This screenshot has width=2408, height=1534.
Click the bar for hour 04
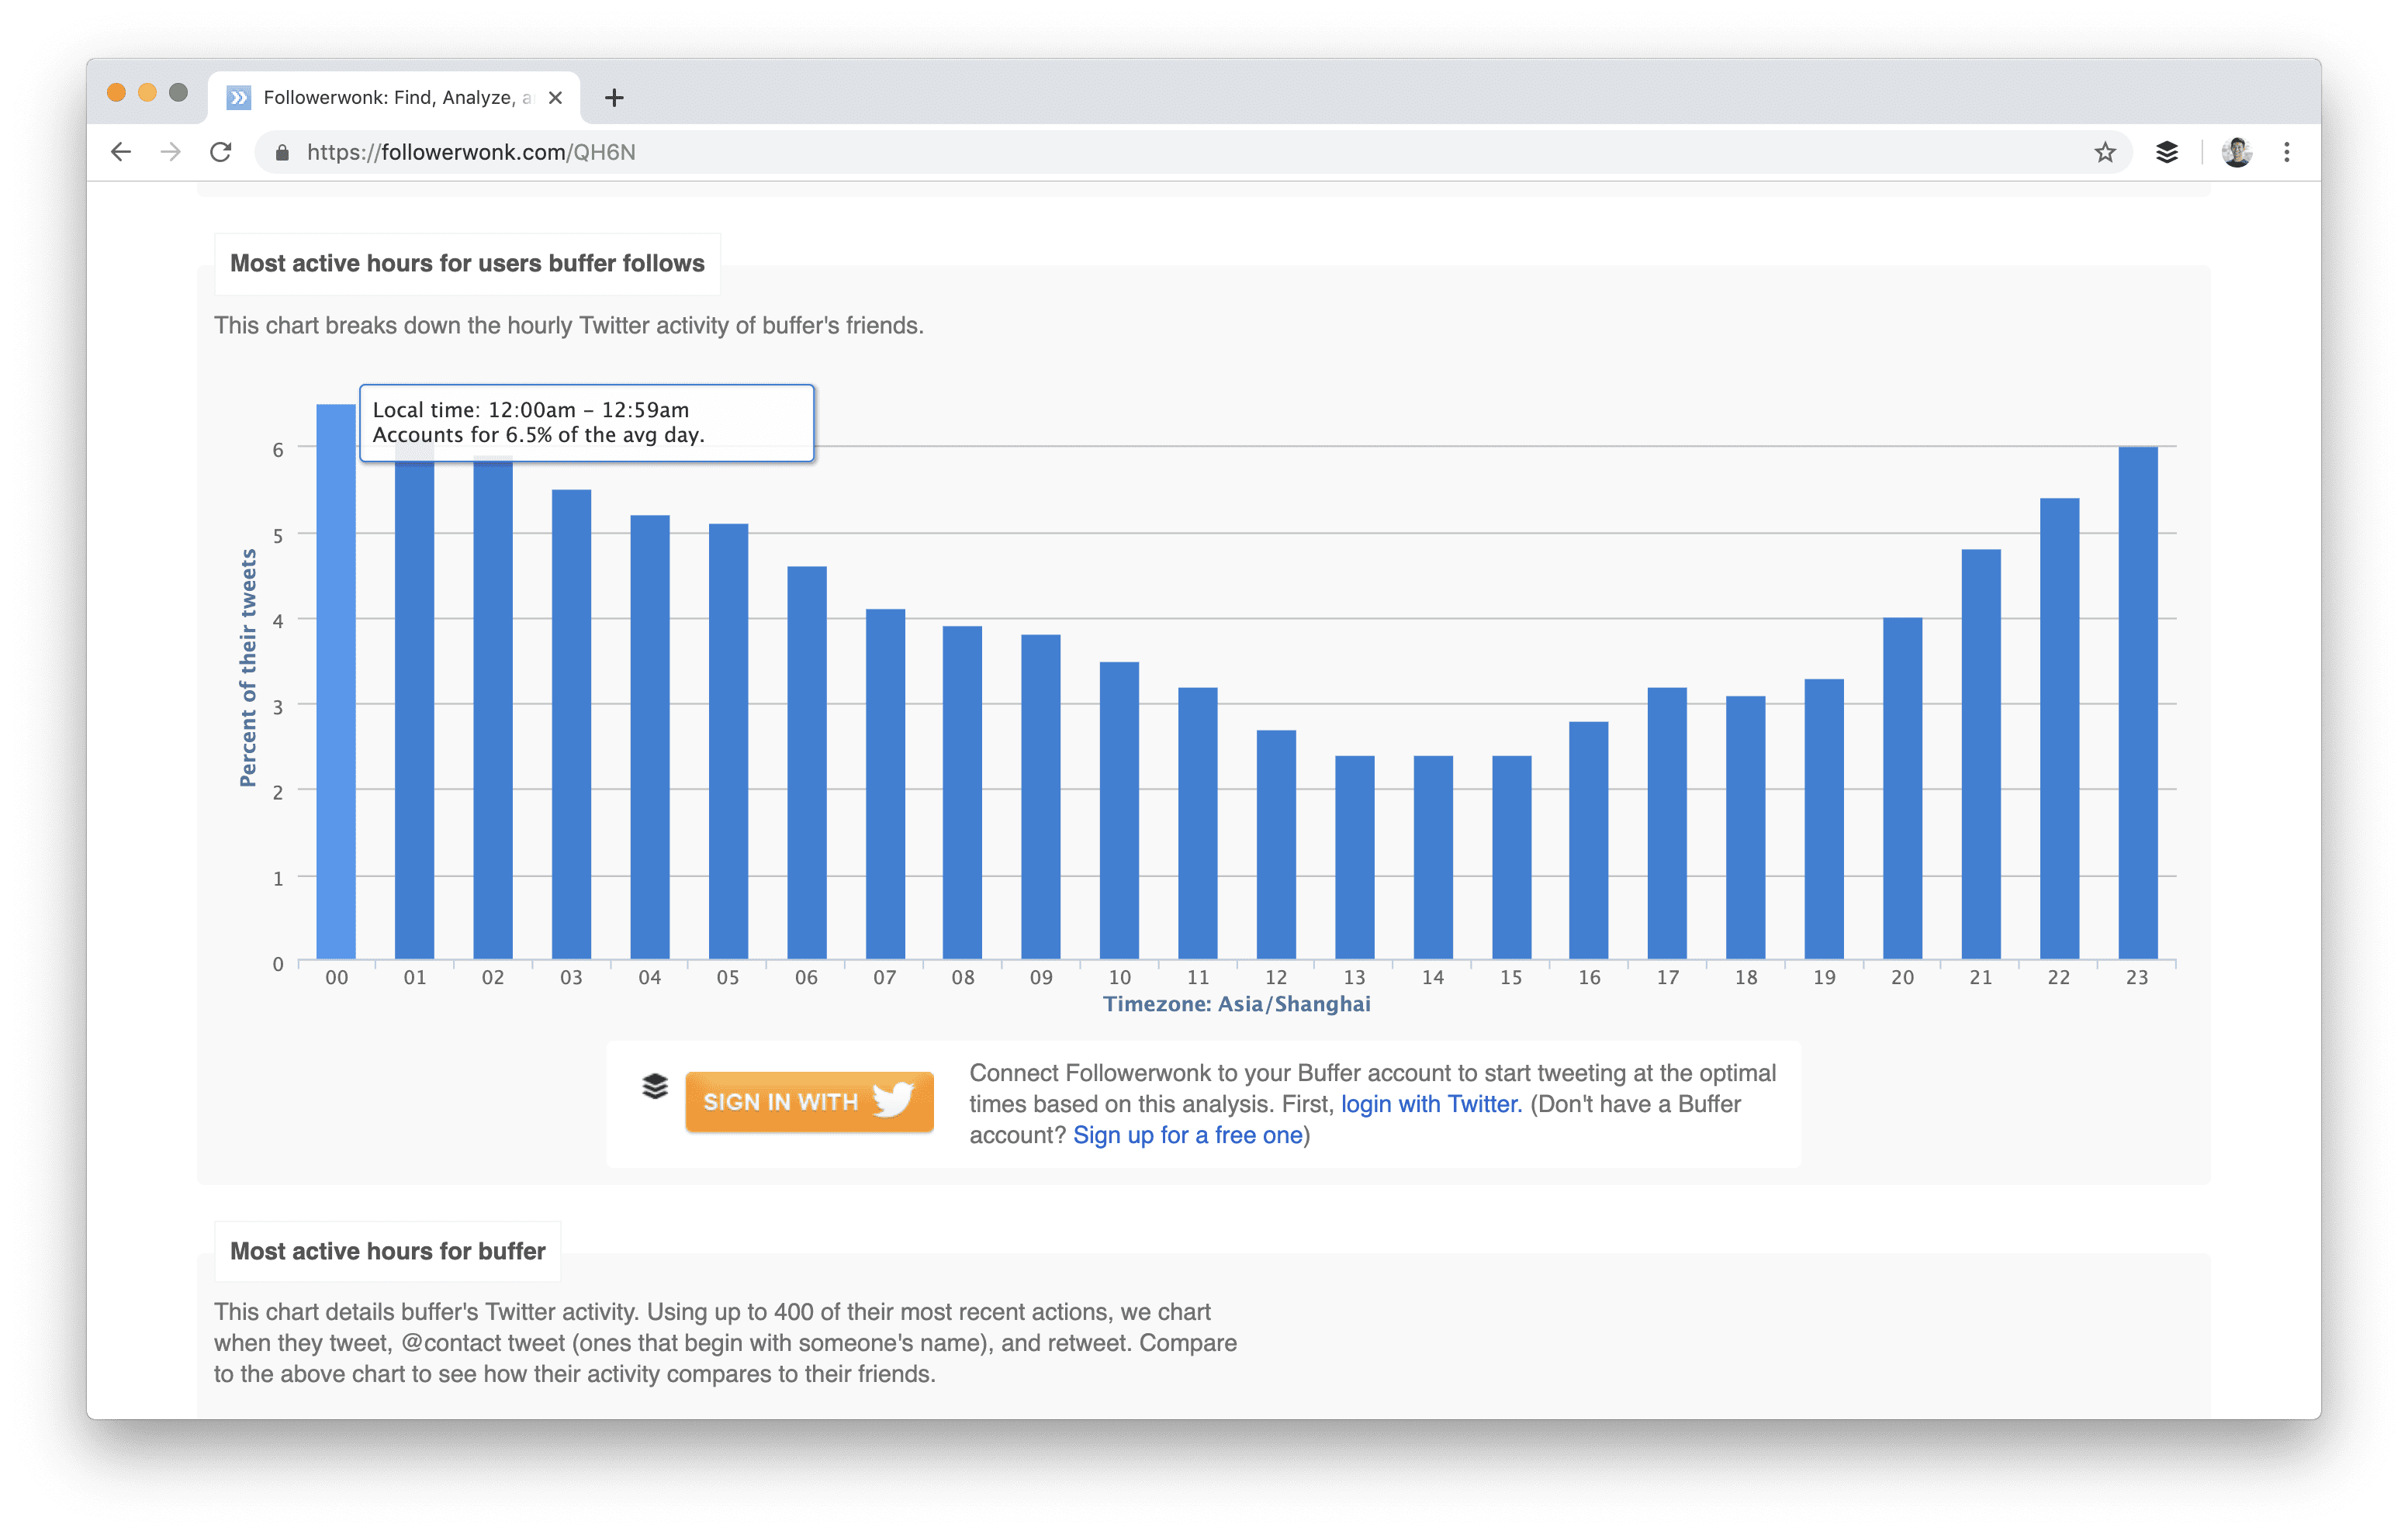pyautogui.click(x=650, y=737)
